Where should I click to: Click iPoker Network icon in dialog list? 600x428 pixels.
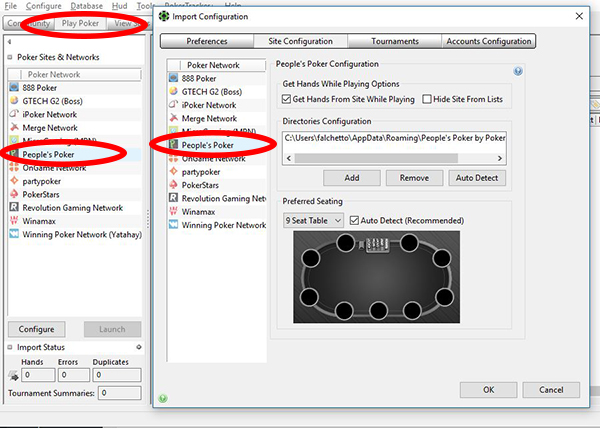pyautogui.click(x=173, y=104)
